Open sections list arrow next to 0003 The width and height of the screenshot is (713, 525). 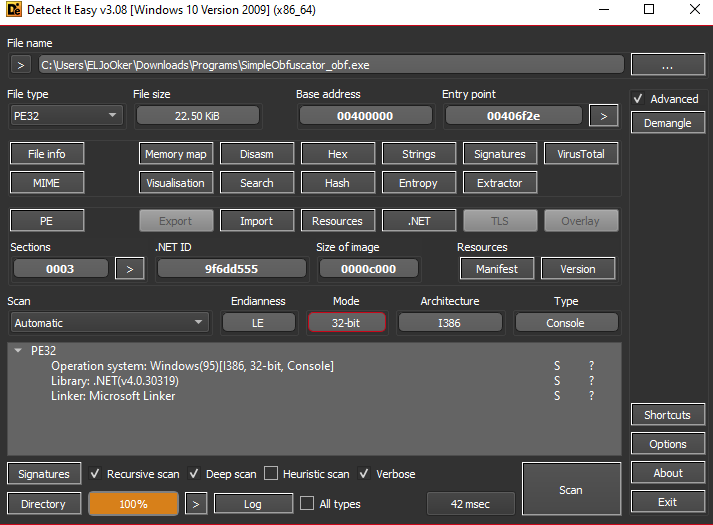coord(130,269)
